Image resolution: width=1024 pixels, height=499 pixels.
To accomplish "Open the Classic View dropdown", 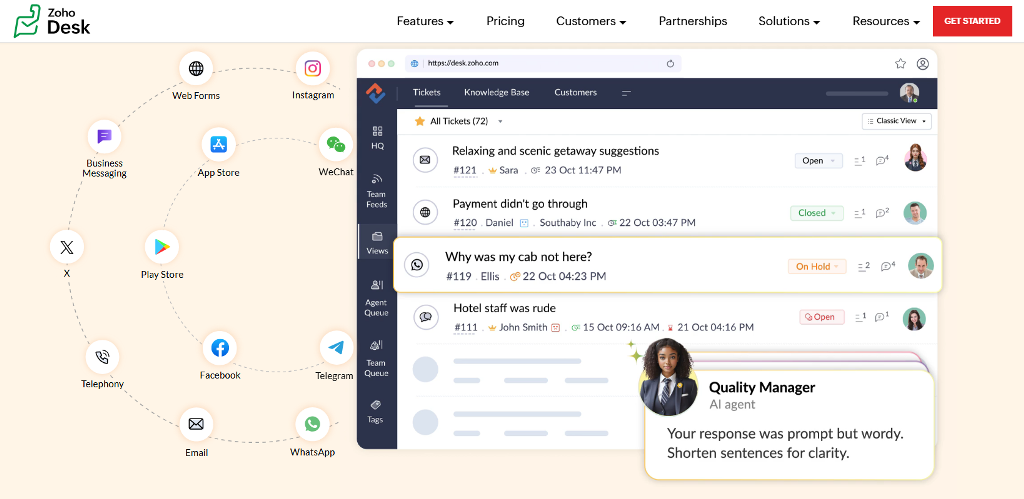I will tap(897, 121).
